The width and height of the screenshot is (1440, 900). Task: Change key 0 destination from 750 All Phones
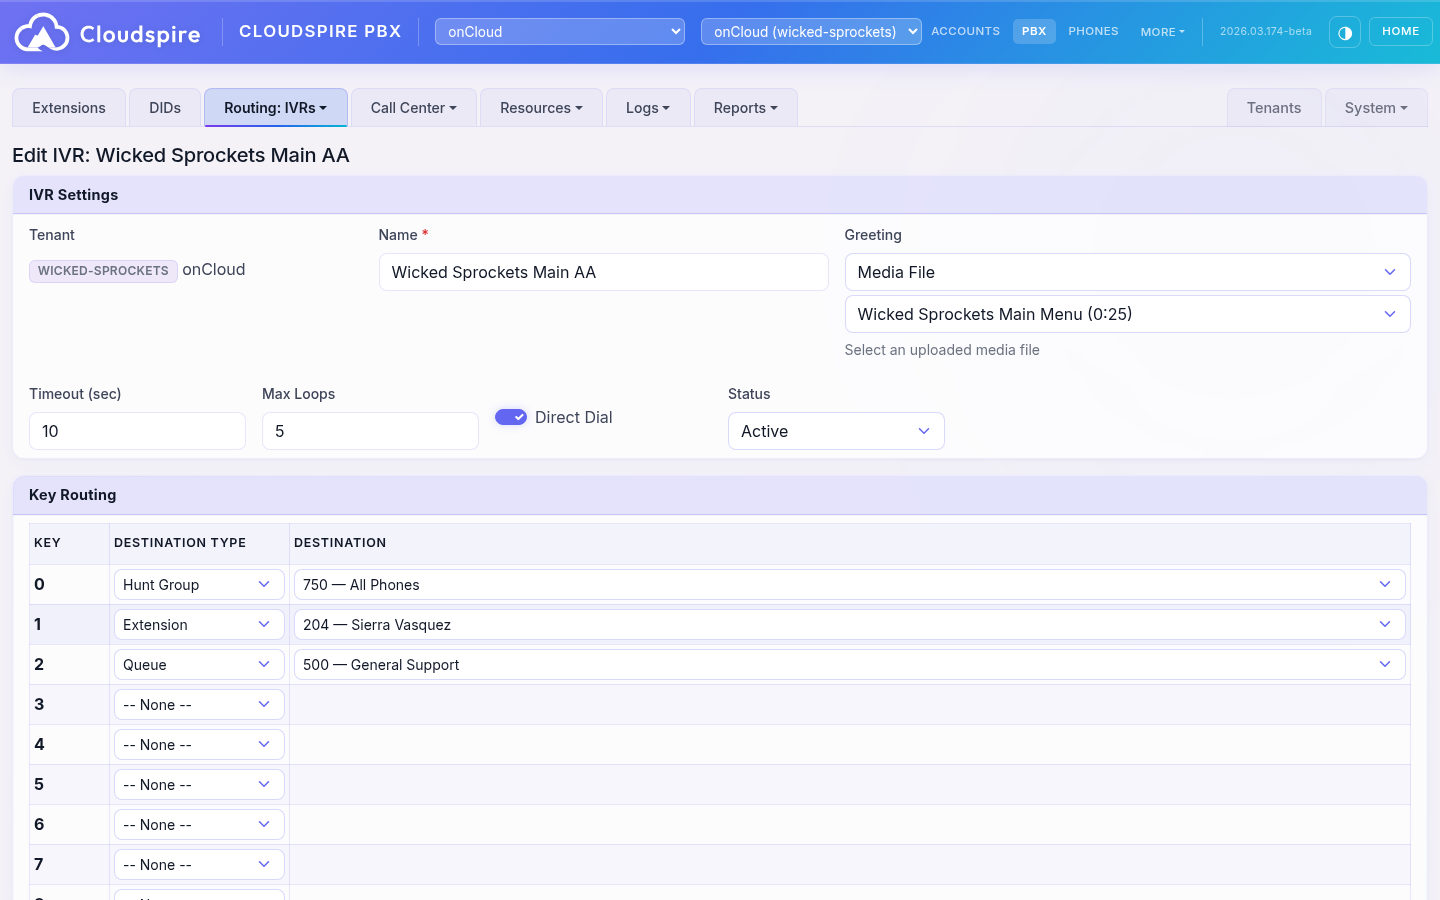point(849,584)
